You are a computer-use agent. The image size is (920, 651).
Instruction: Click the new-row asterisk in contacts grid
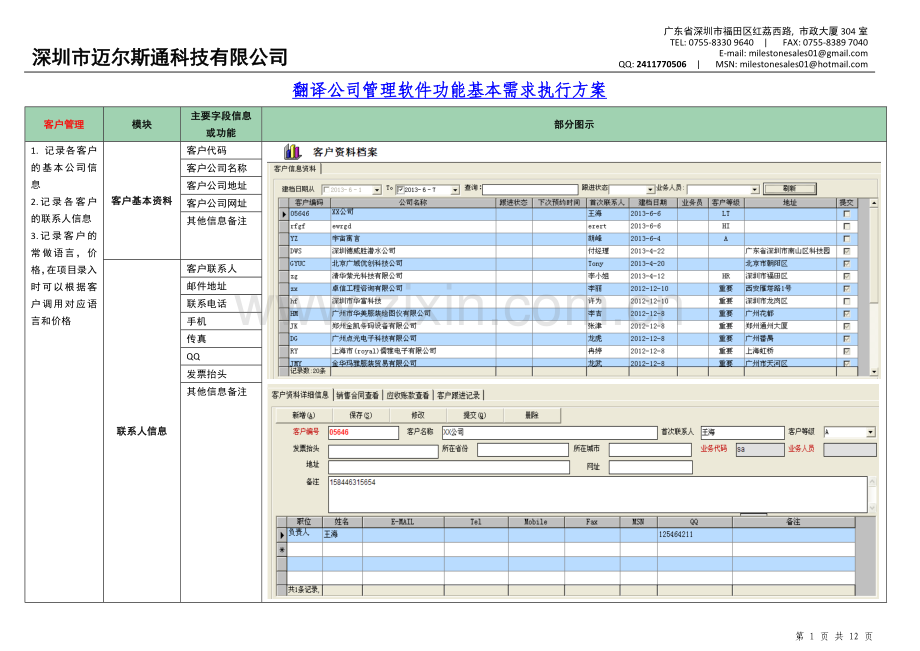pos(282,550)
